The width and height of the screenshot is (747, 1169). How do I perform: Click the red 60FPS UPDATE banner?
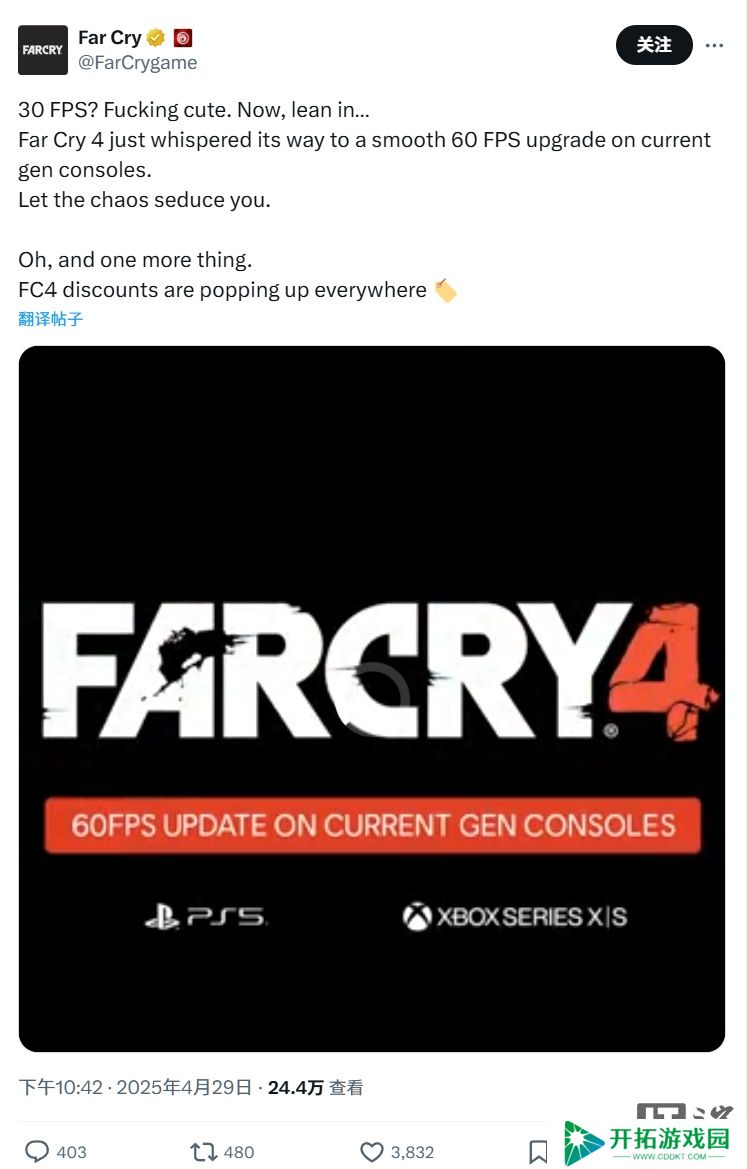tap(373, 825)
